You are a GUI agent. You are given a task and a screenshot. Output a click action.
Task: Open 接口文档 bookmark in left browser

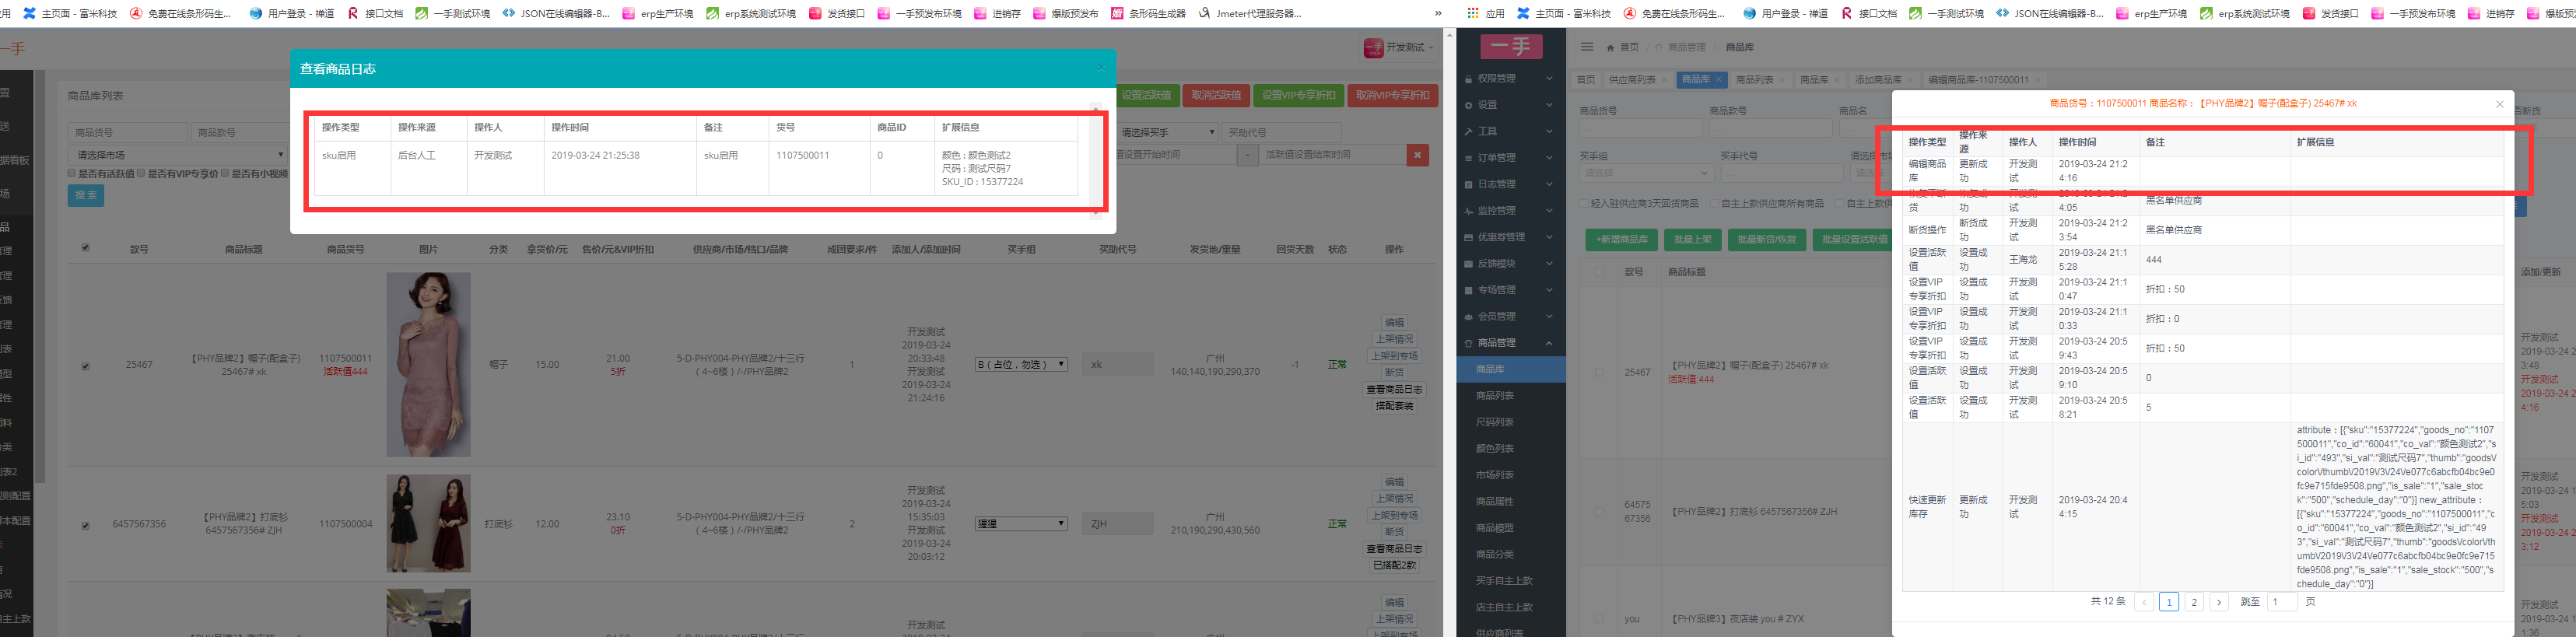point(376,14)
